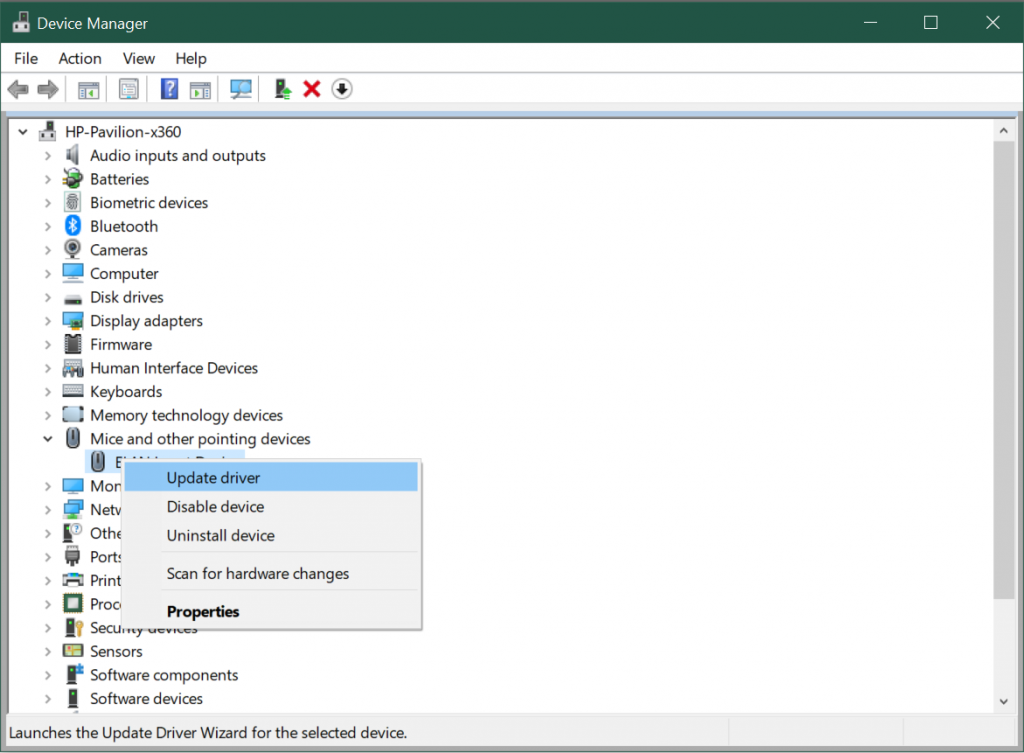Viewport: 1024px width, 753px height.
Task: Expand the Sensors chevron
Action: 48,651
